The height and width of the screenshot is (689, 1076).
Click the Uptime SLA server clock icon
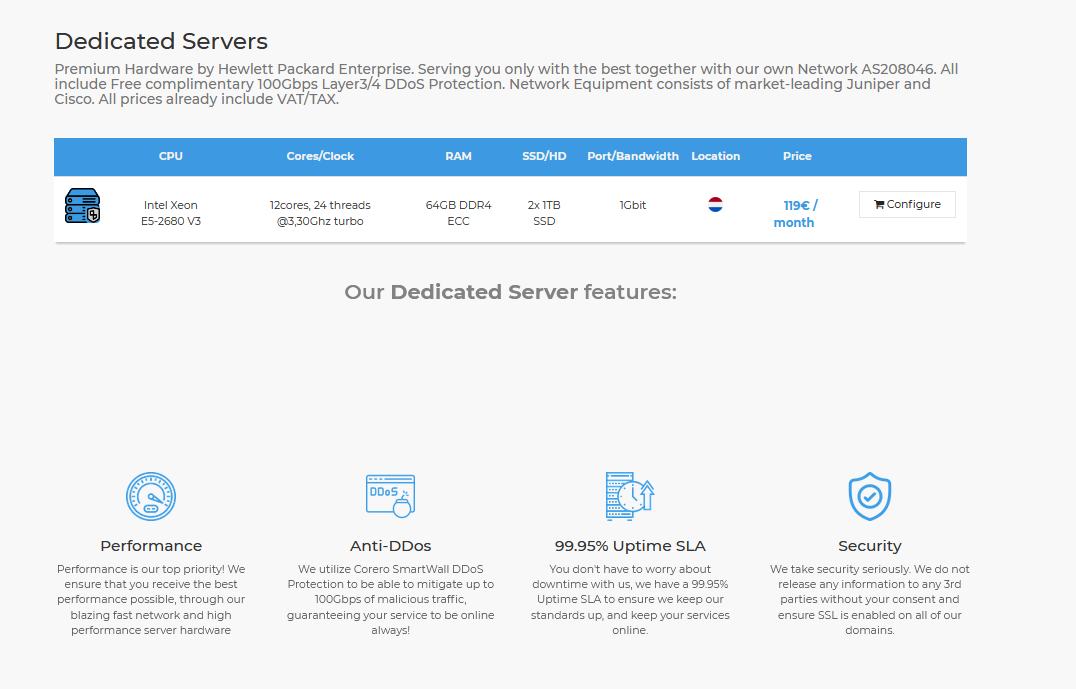pyautogui.click(x=630, y=495)
